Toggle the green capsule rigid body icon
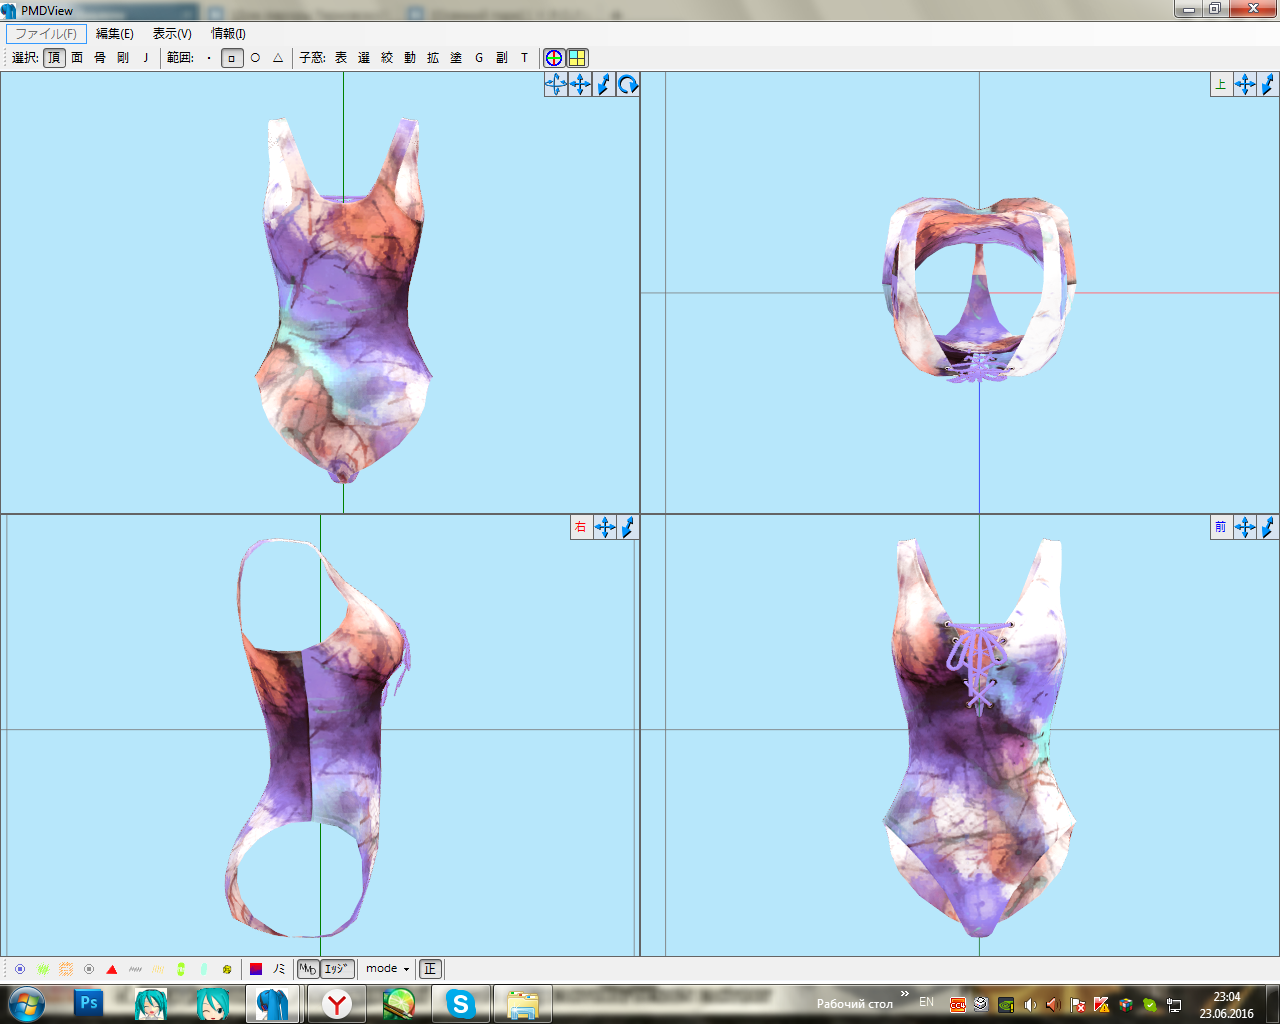 181,969
